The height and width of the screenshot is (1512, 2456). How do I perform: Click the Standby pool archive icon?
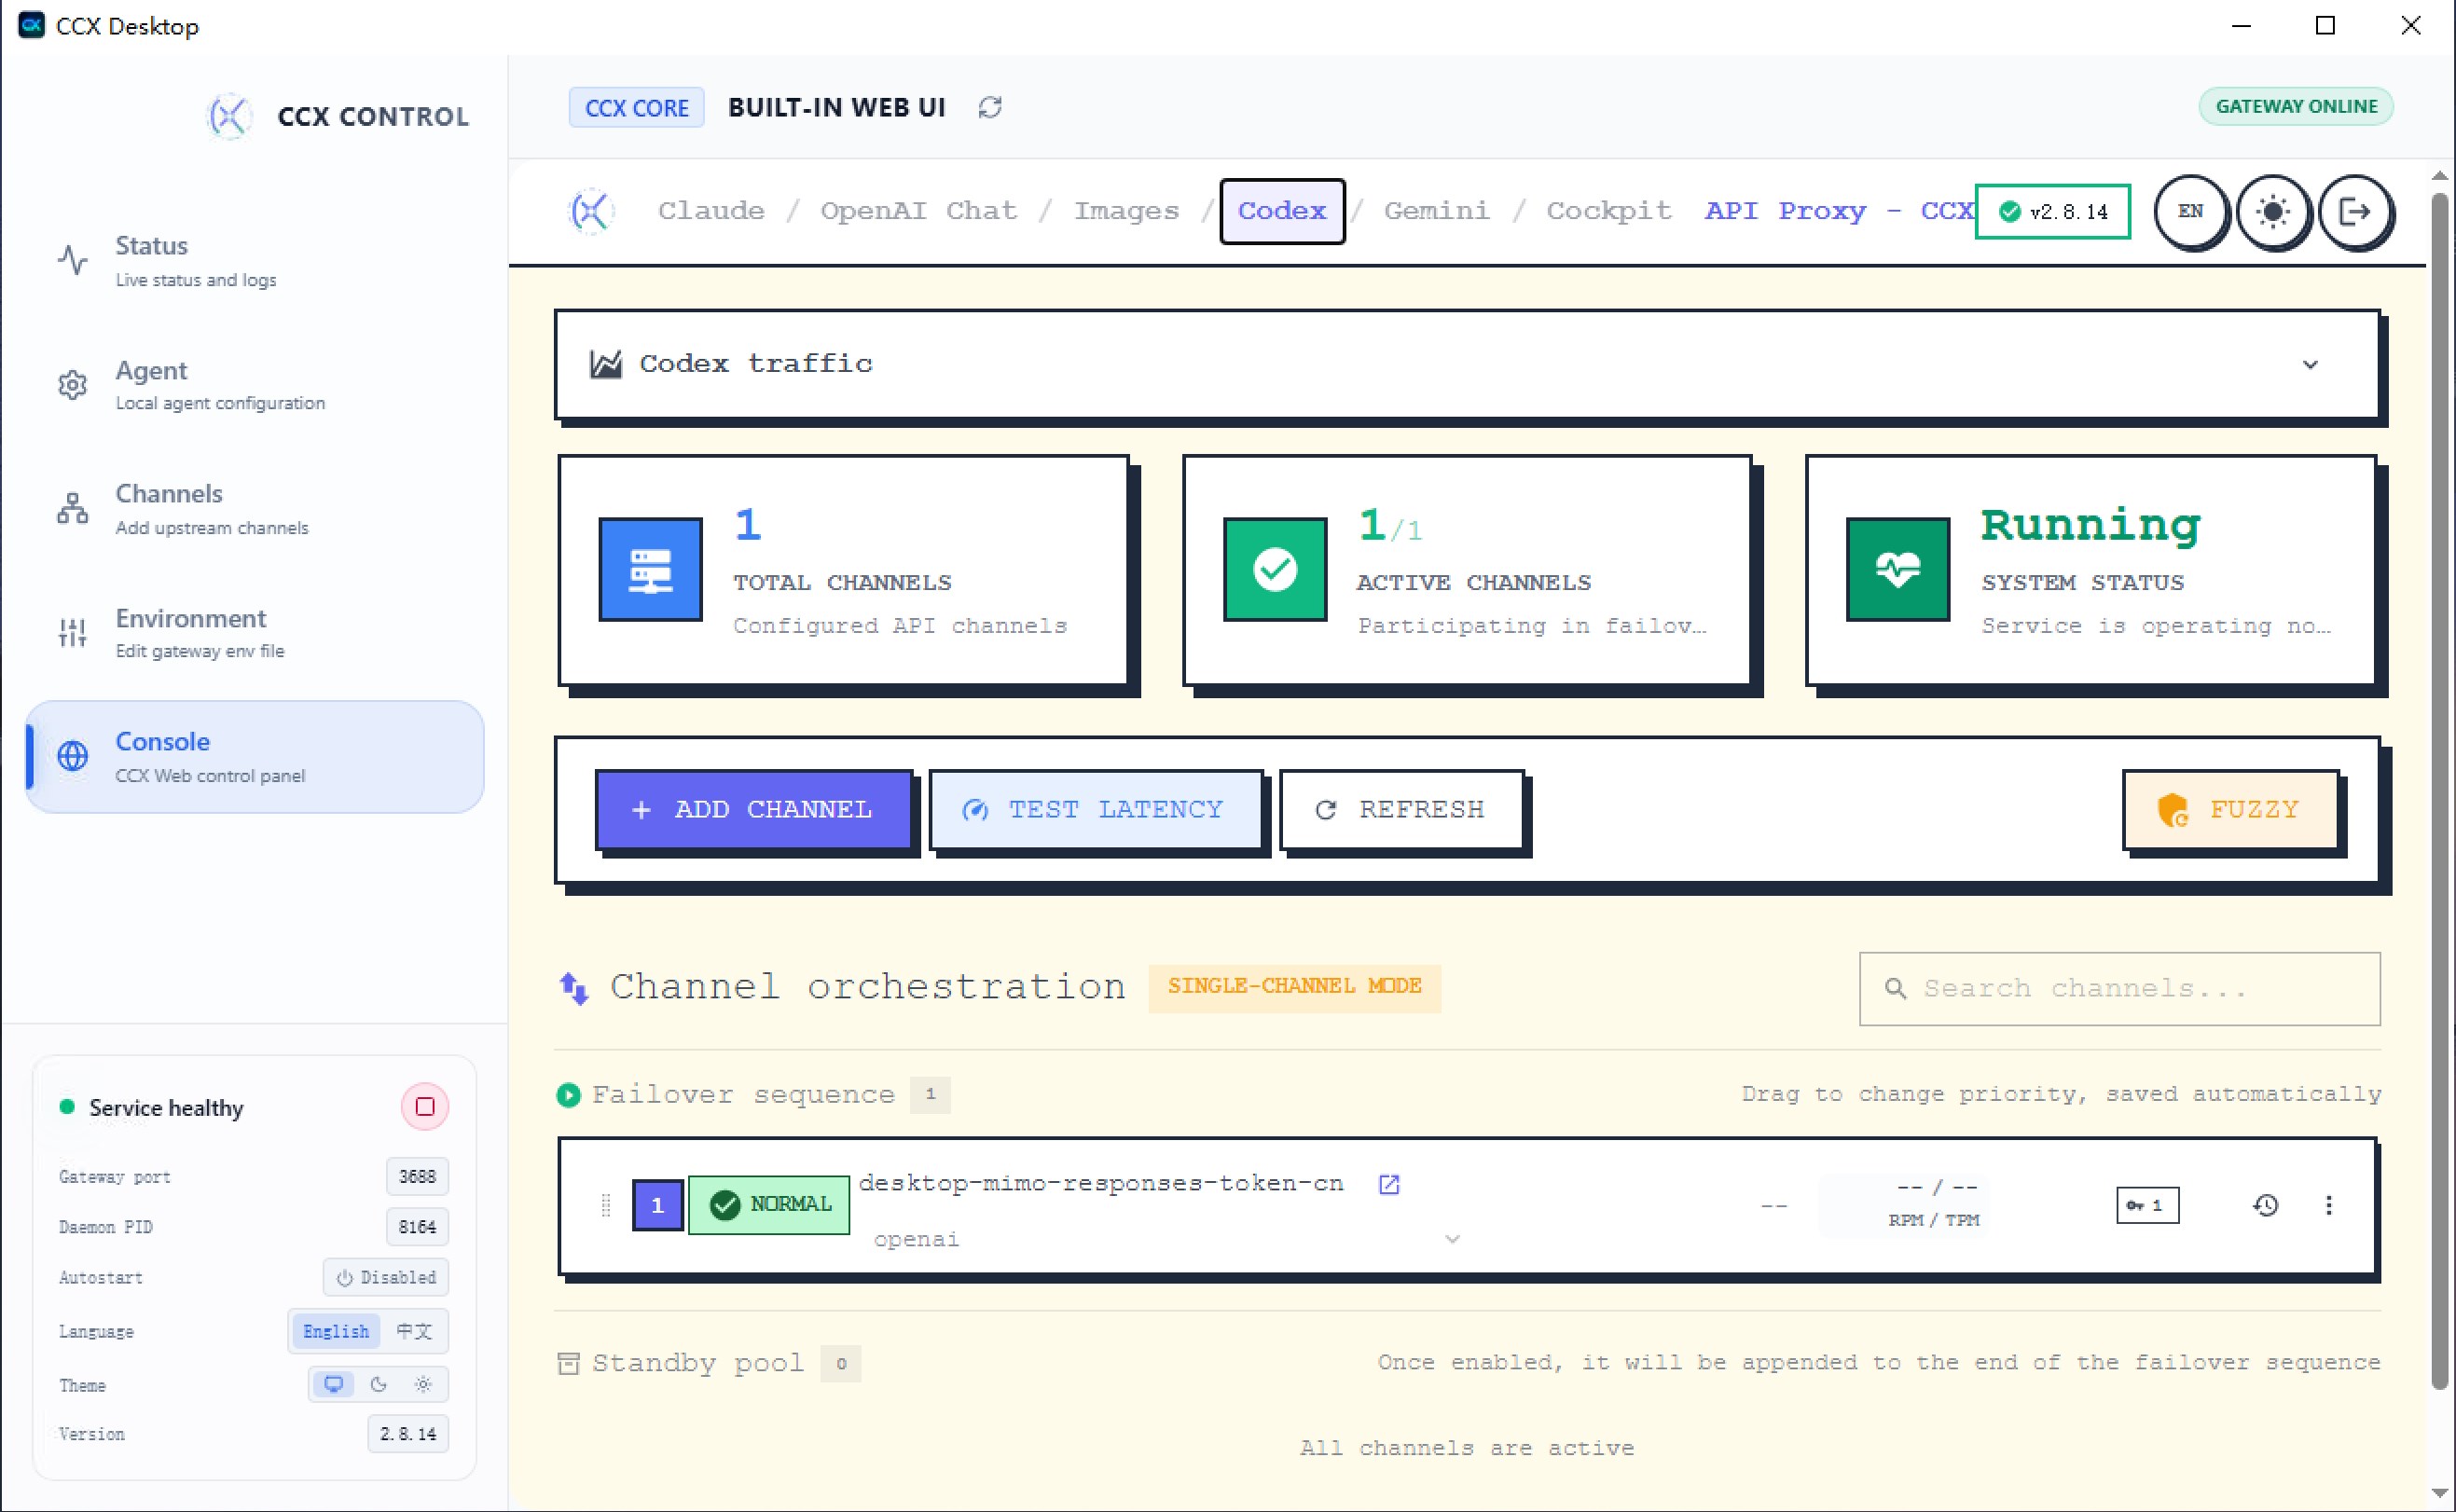click(x=568, y=1363)
